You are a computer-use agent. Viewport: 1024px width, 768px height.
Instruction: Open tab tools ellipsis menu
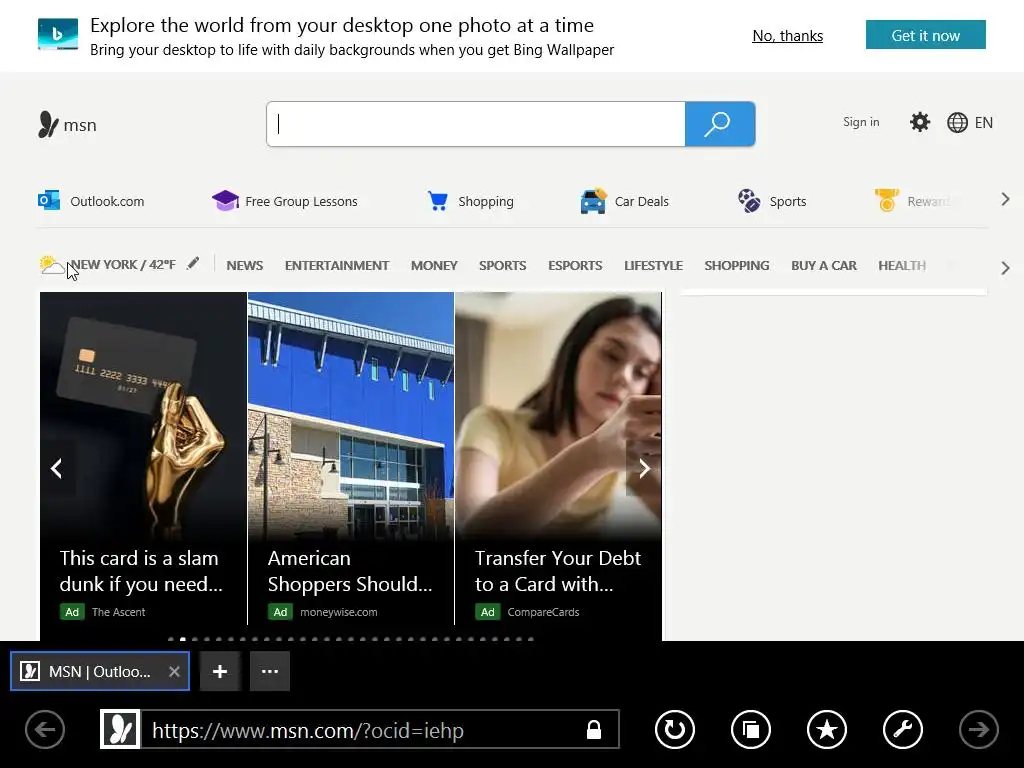[x=270, y=671]
